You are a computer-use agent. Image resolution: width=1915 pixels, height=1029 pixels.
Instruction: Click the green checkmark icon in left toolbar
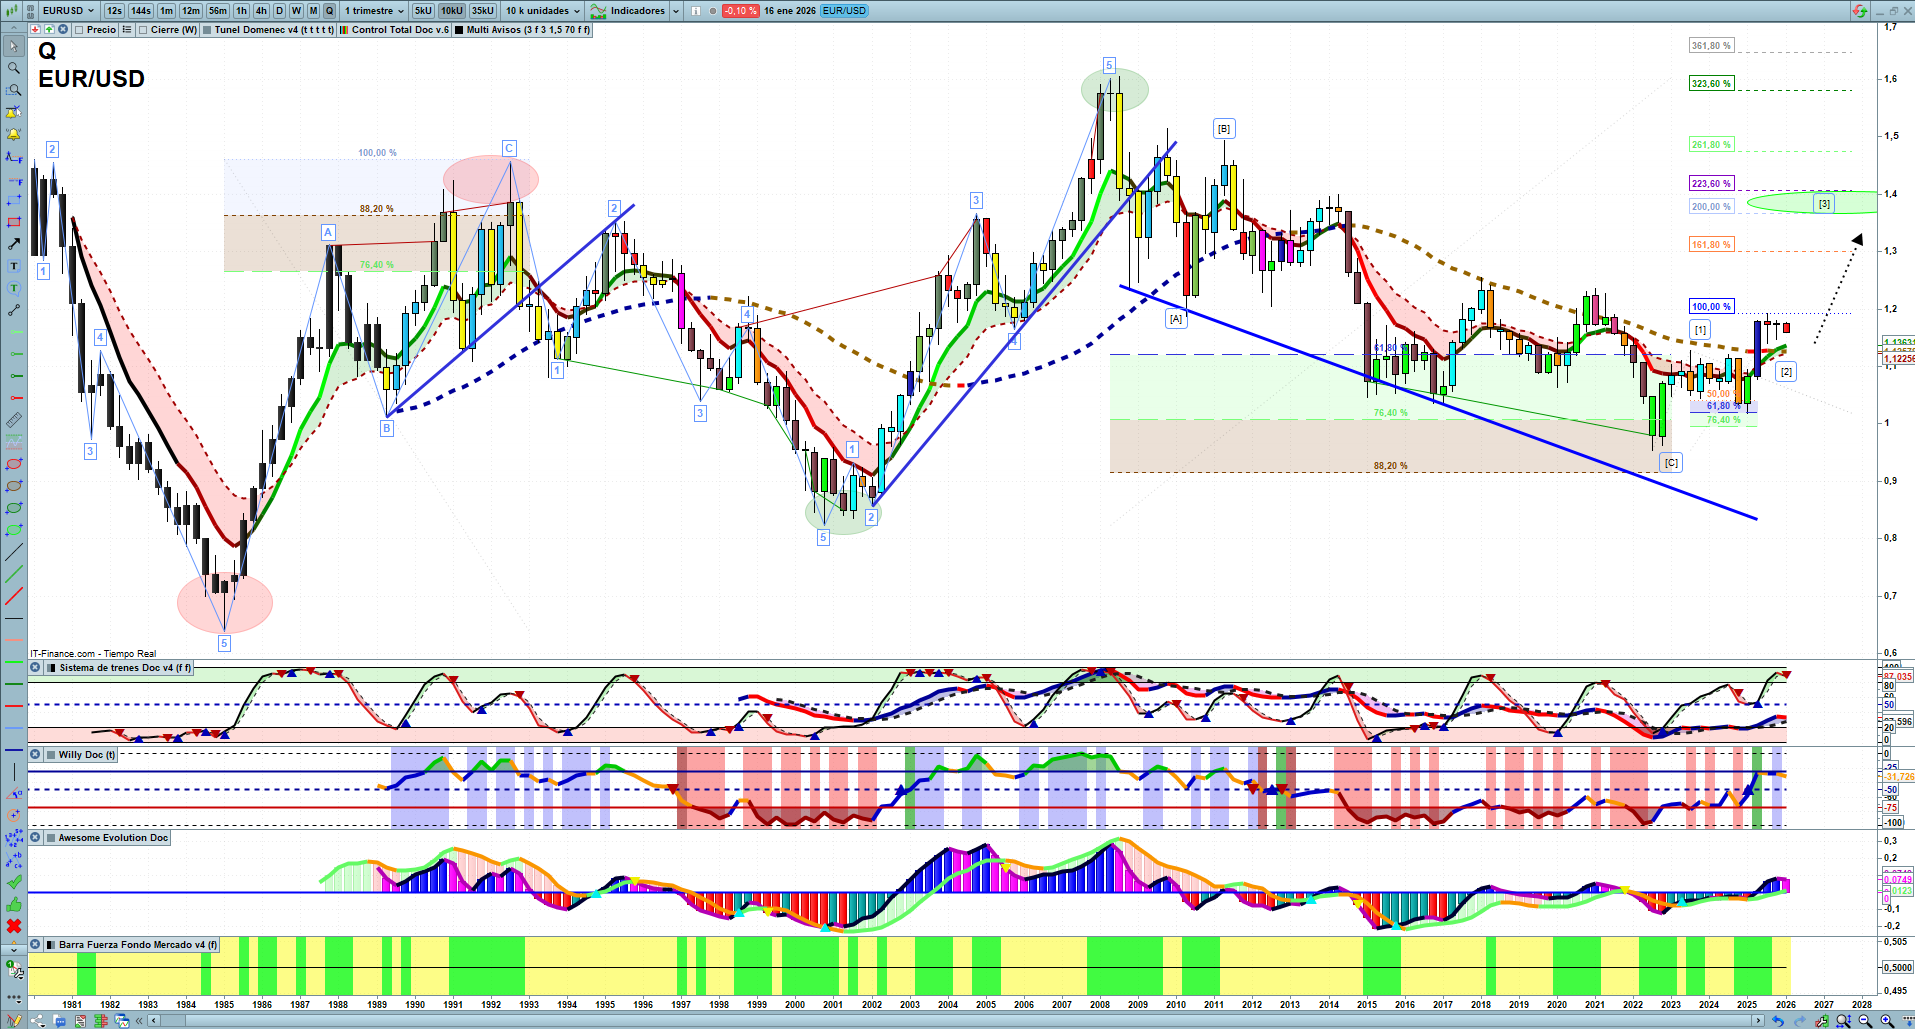click(x=14, y=882)
